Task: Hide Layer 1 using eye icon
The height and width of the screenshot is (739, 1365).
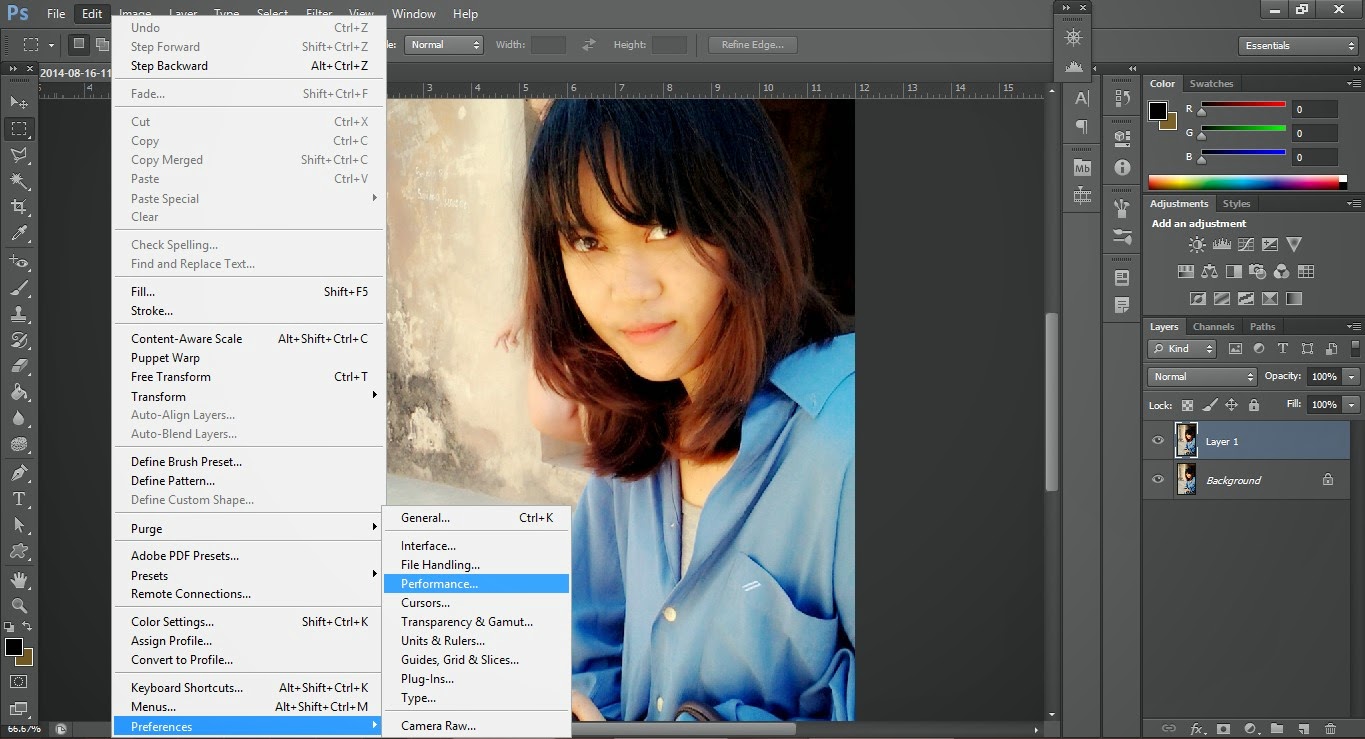Action: click(x=1158, y=441)
